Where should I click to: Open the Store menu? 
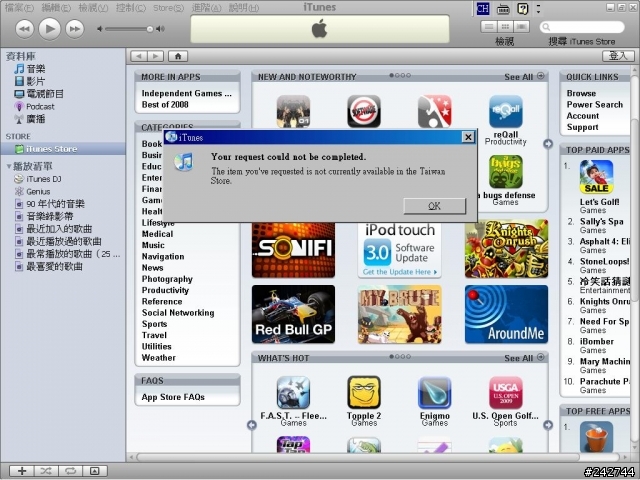(x=168, y=7)
